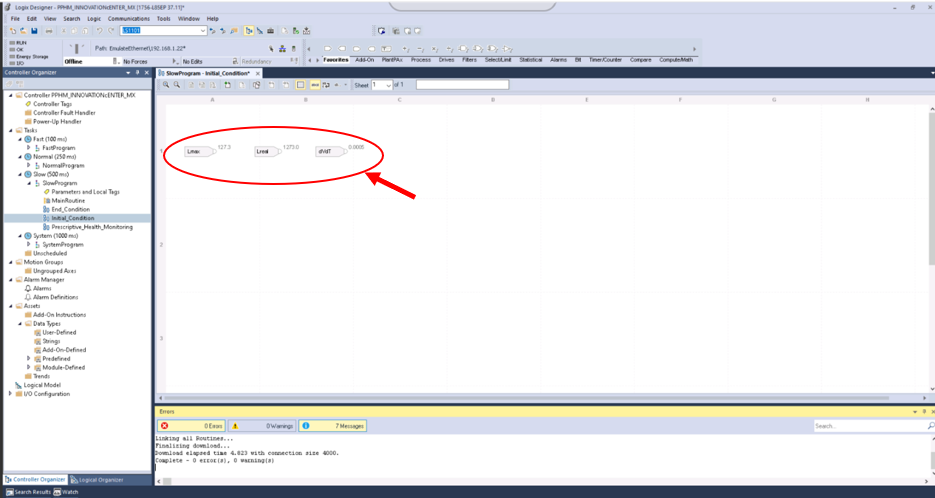Click the Text Box element icon in Favorites

[386, 49]
